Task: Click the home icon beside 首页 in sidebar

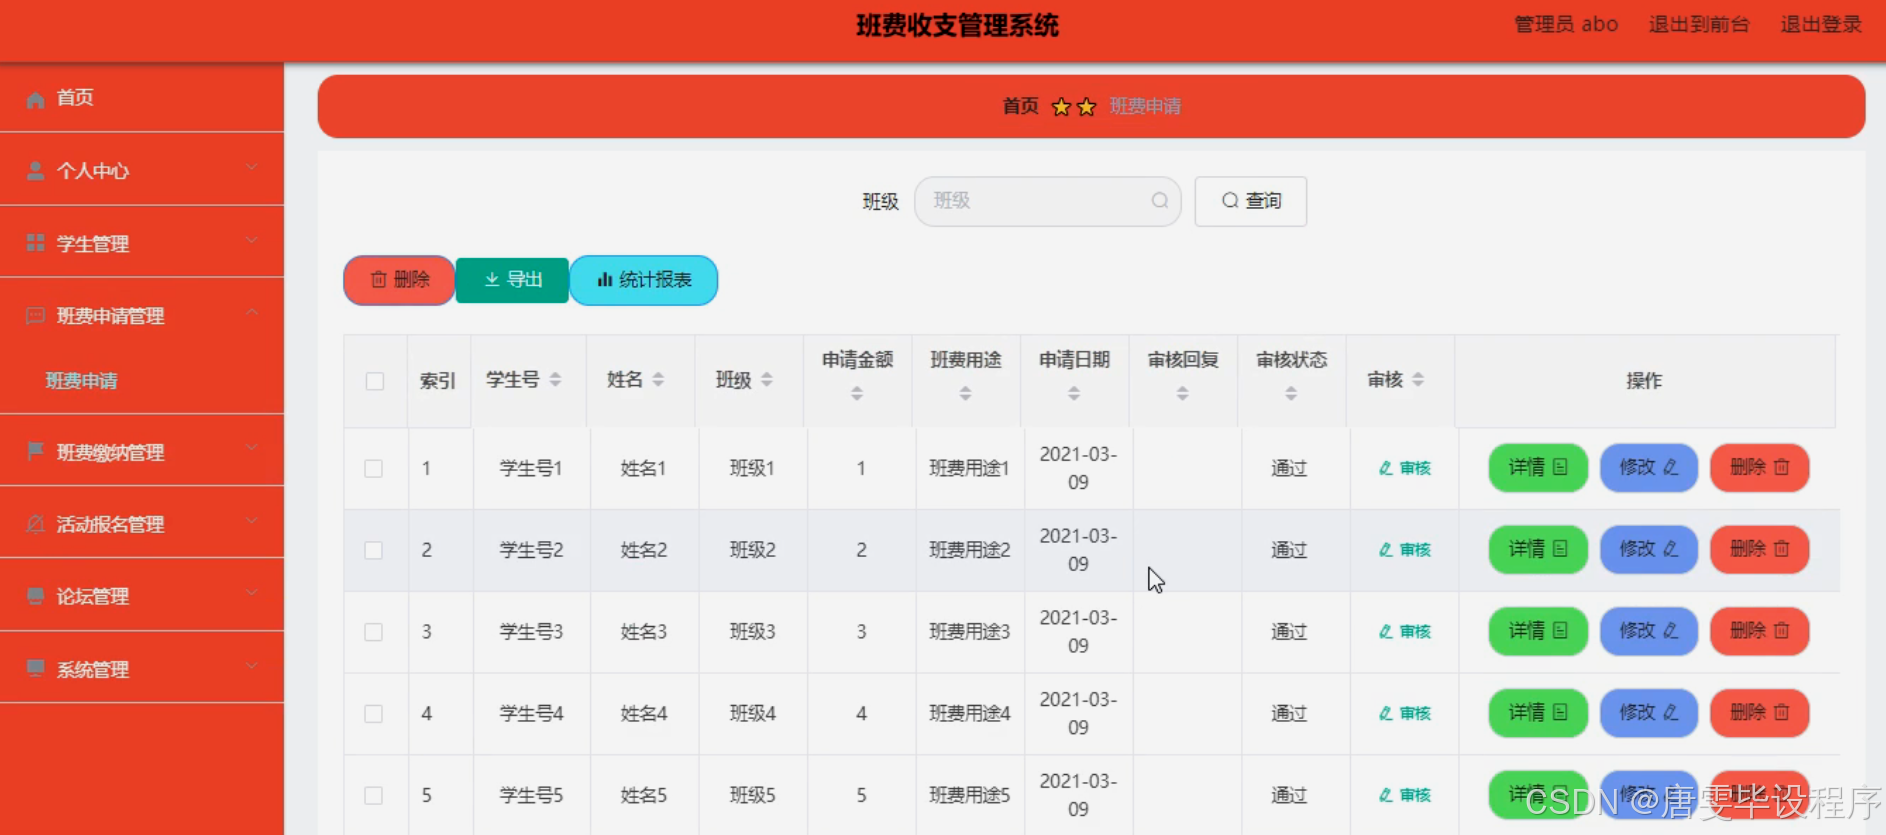Action: pos(35,99)
